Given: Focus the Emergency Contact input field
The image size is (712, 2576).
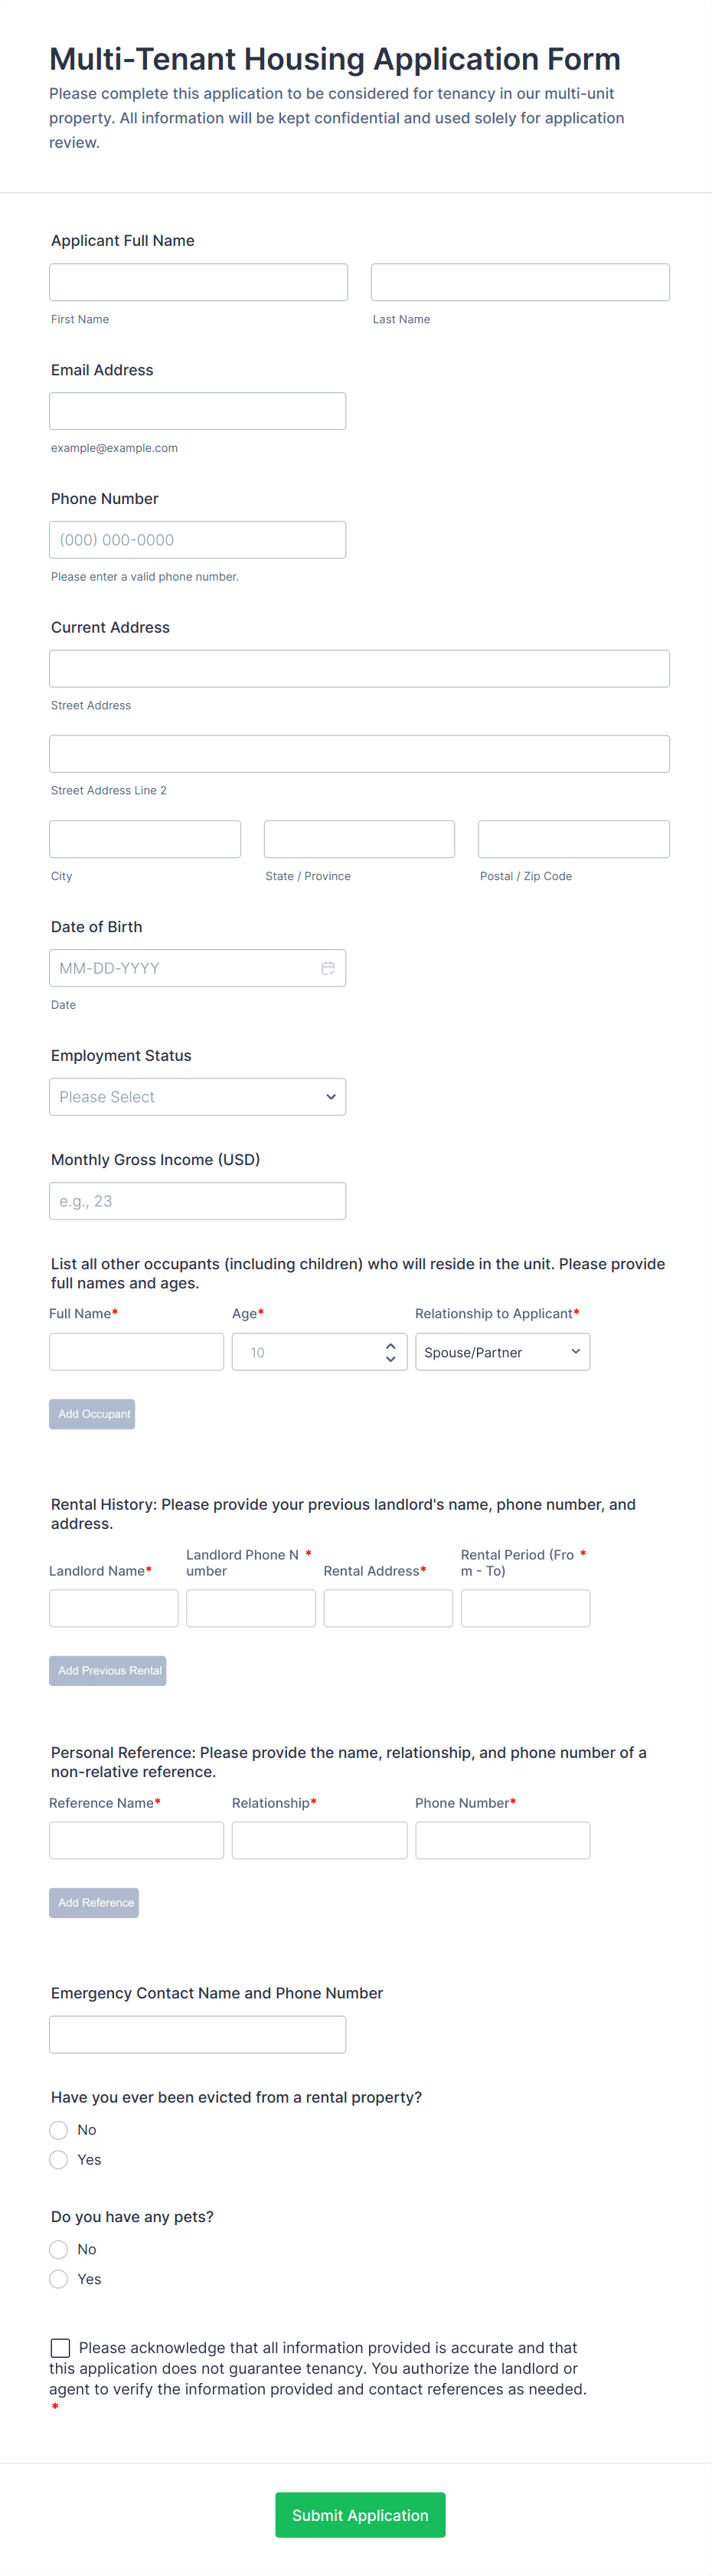Looking at the screenshot, I should 197,2034.
